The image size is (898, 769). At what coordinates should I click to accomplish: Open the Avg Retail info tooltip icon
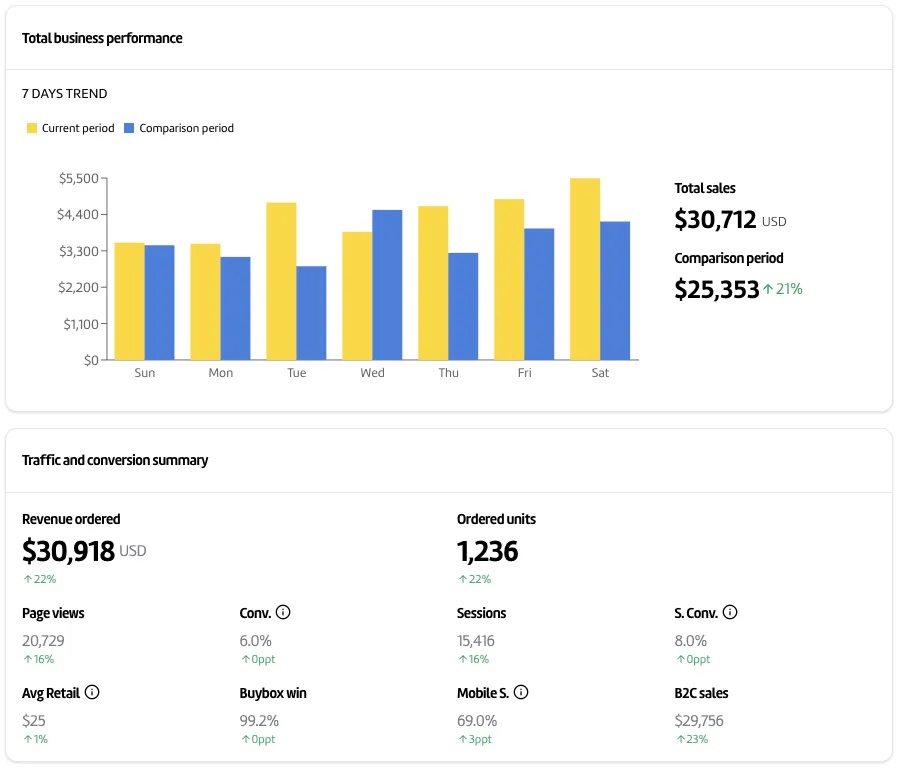pos(92,692)
